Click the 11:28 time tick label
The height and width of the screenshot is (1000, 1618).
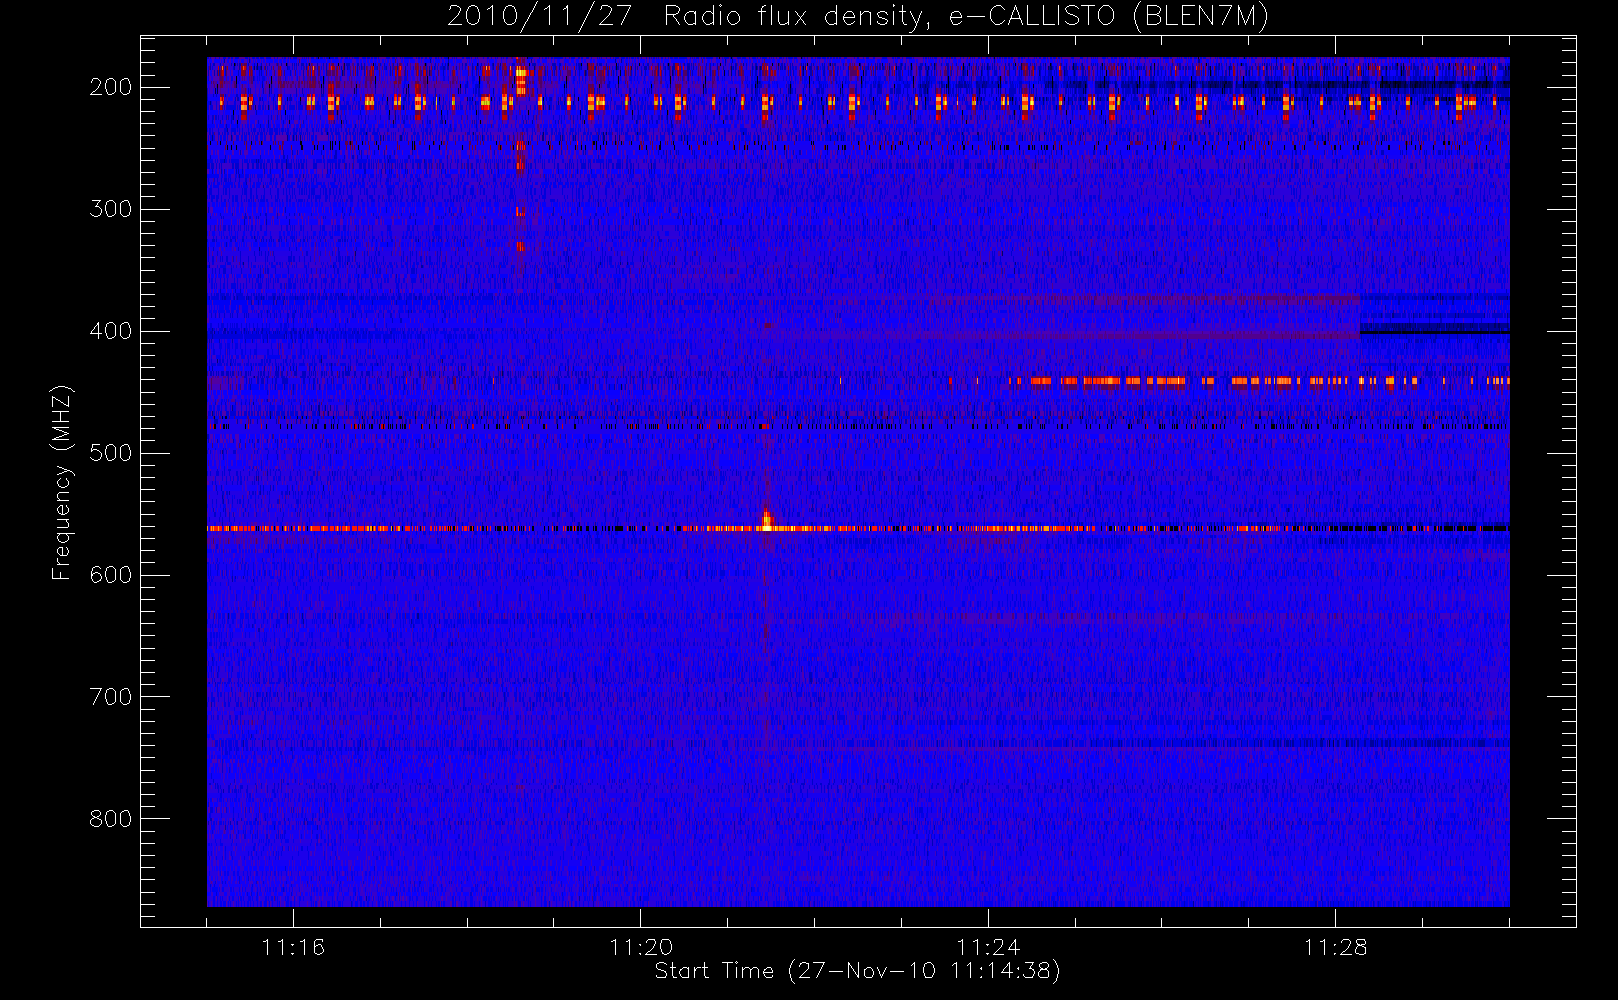[x=1335, y=947]
